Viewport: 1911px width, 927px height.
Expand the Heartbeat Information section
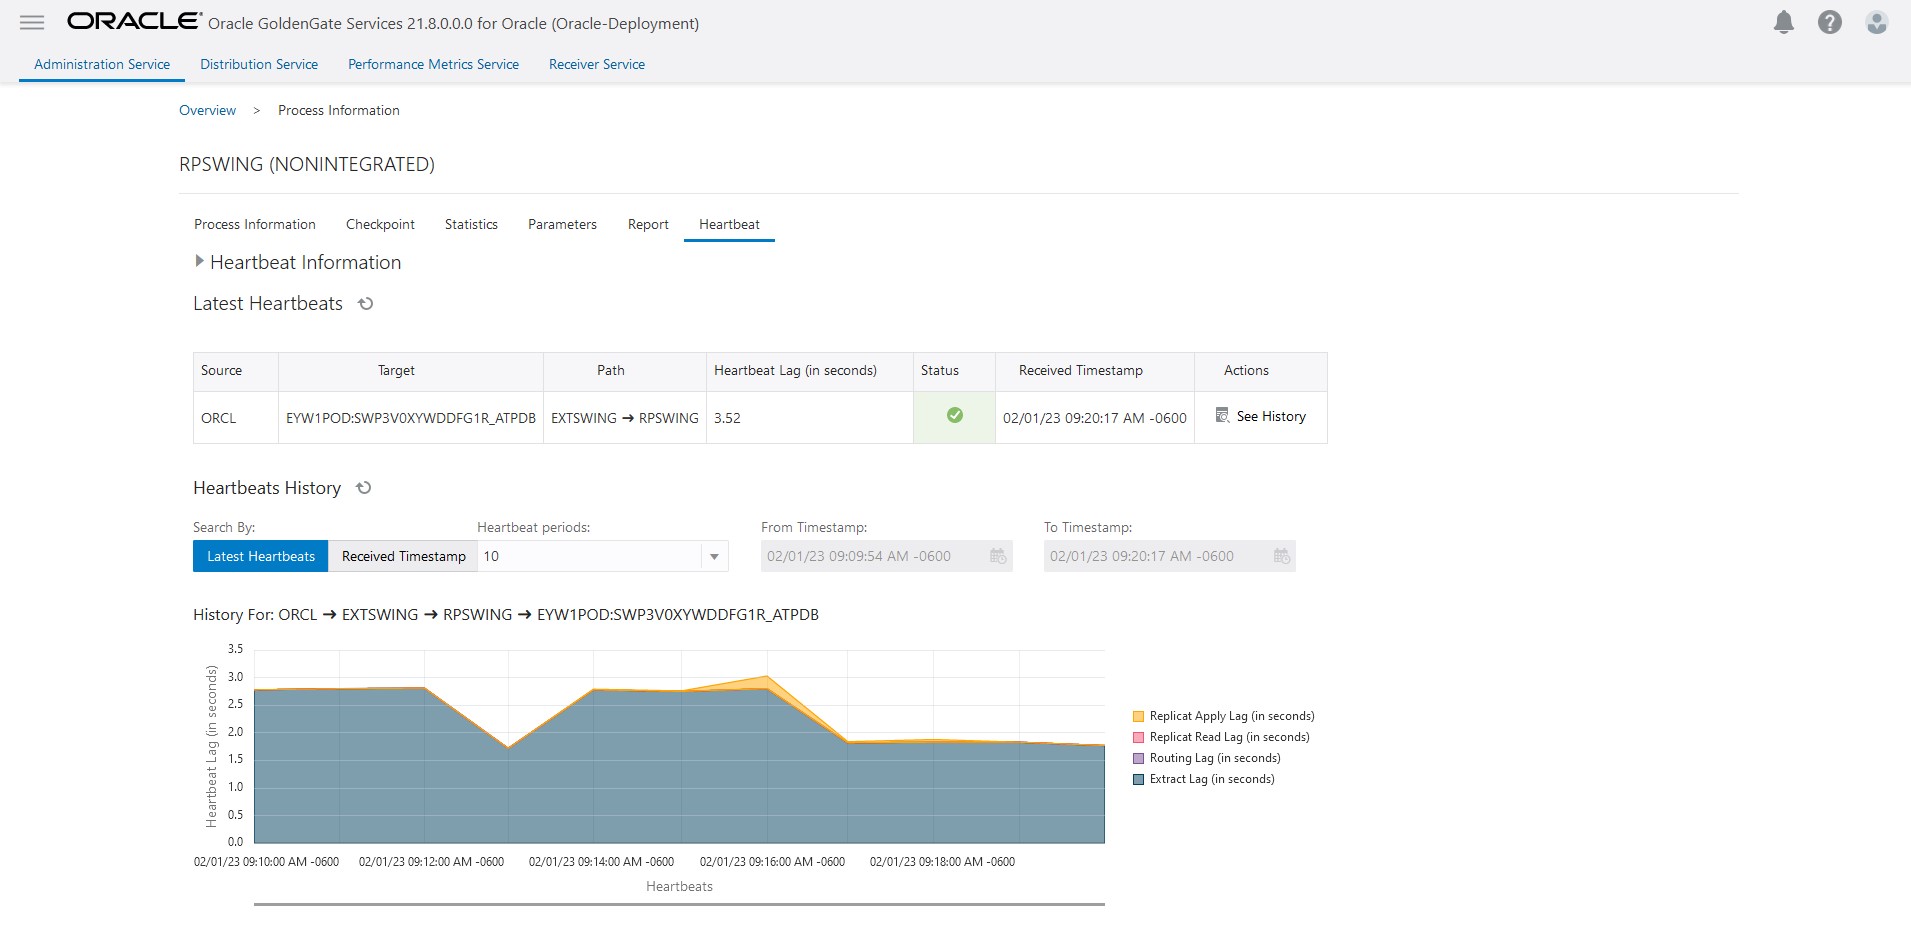point(200,262)
